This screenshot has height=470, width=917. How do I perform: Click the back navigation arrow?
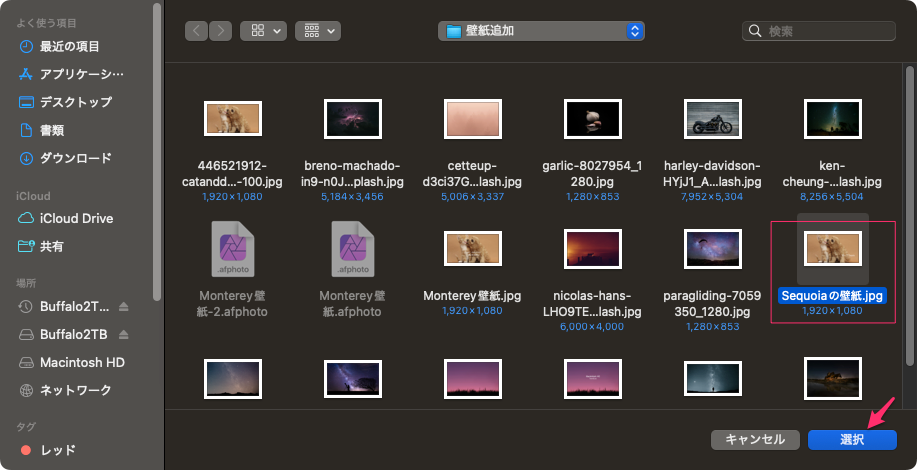coord(196,31)
